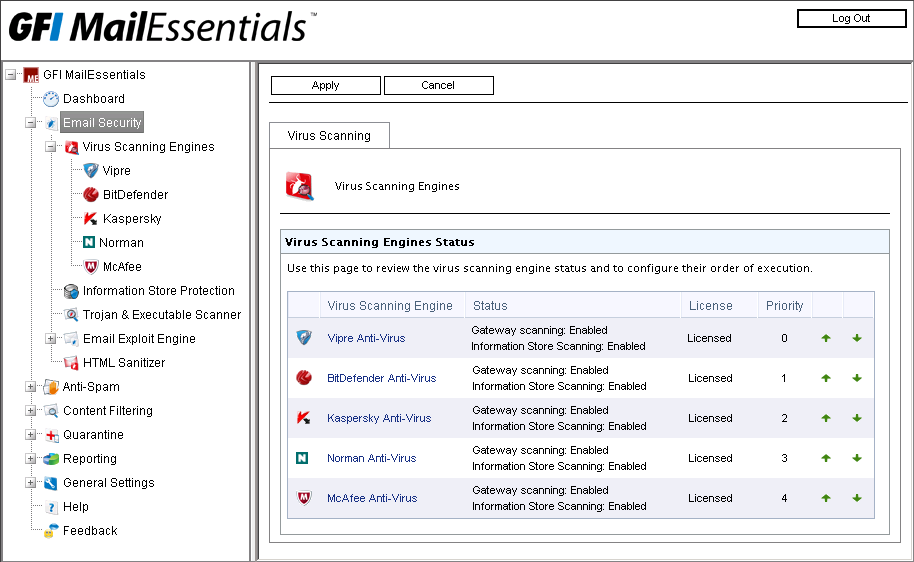Move Norman Anti-Virus priority down
914x562 pixels.
[x=857, y=458]
